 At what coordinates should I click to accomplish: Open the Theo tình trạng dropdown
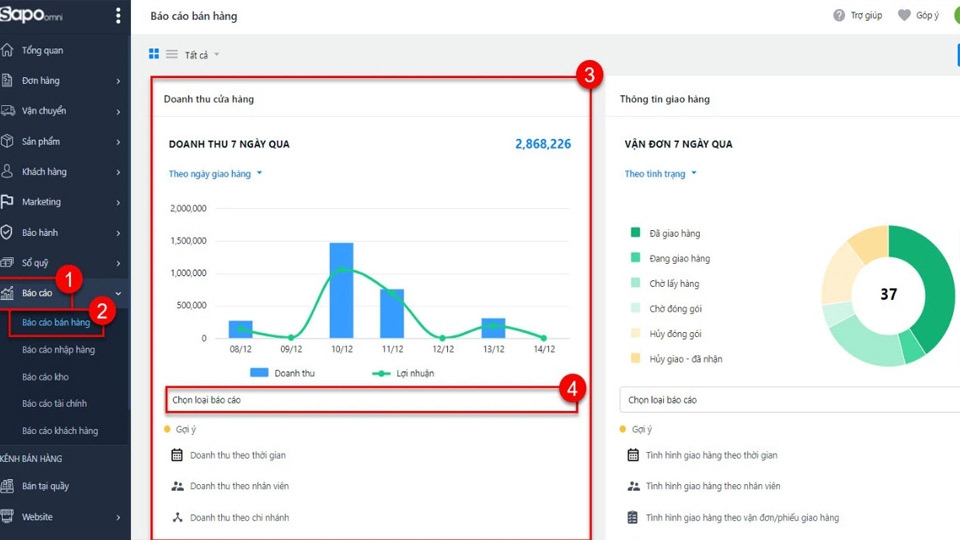(660, 174)
